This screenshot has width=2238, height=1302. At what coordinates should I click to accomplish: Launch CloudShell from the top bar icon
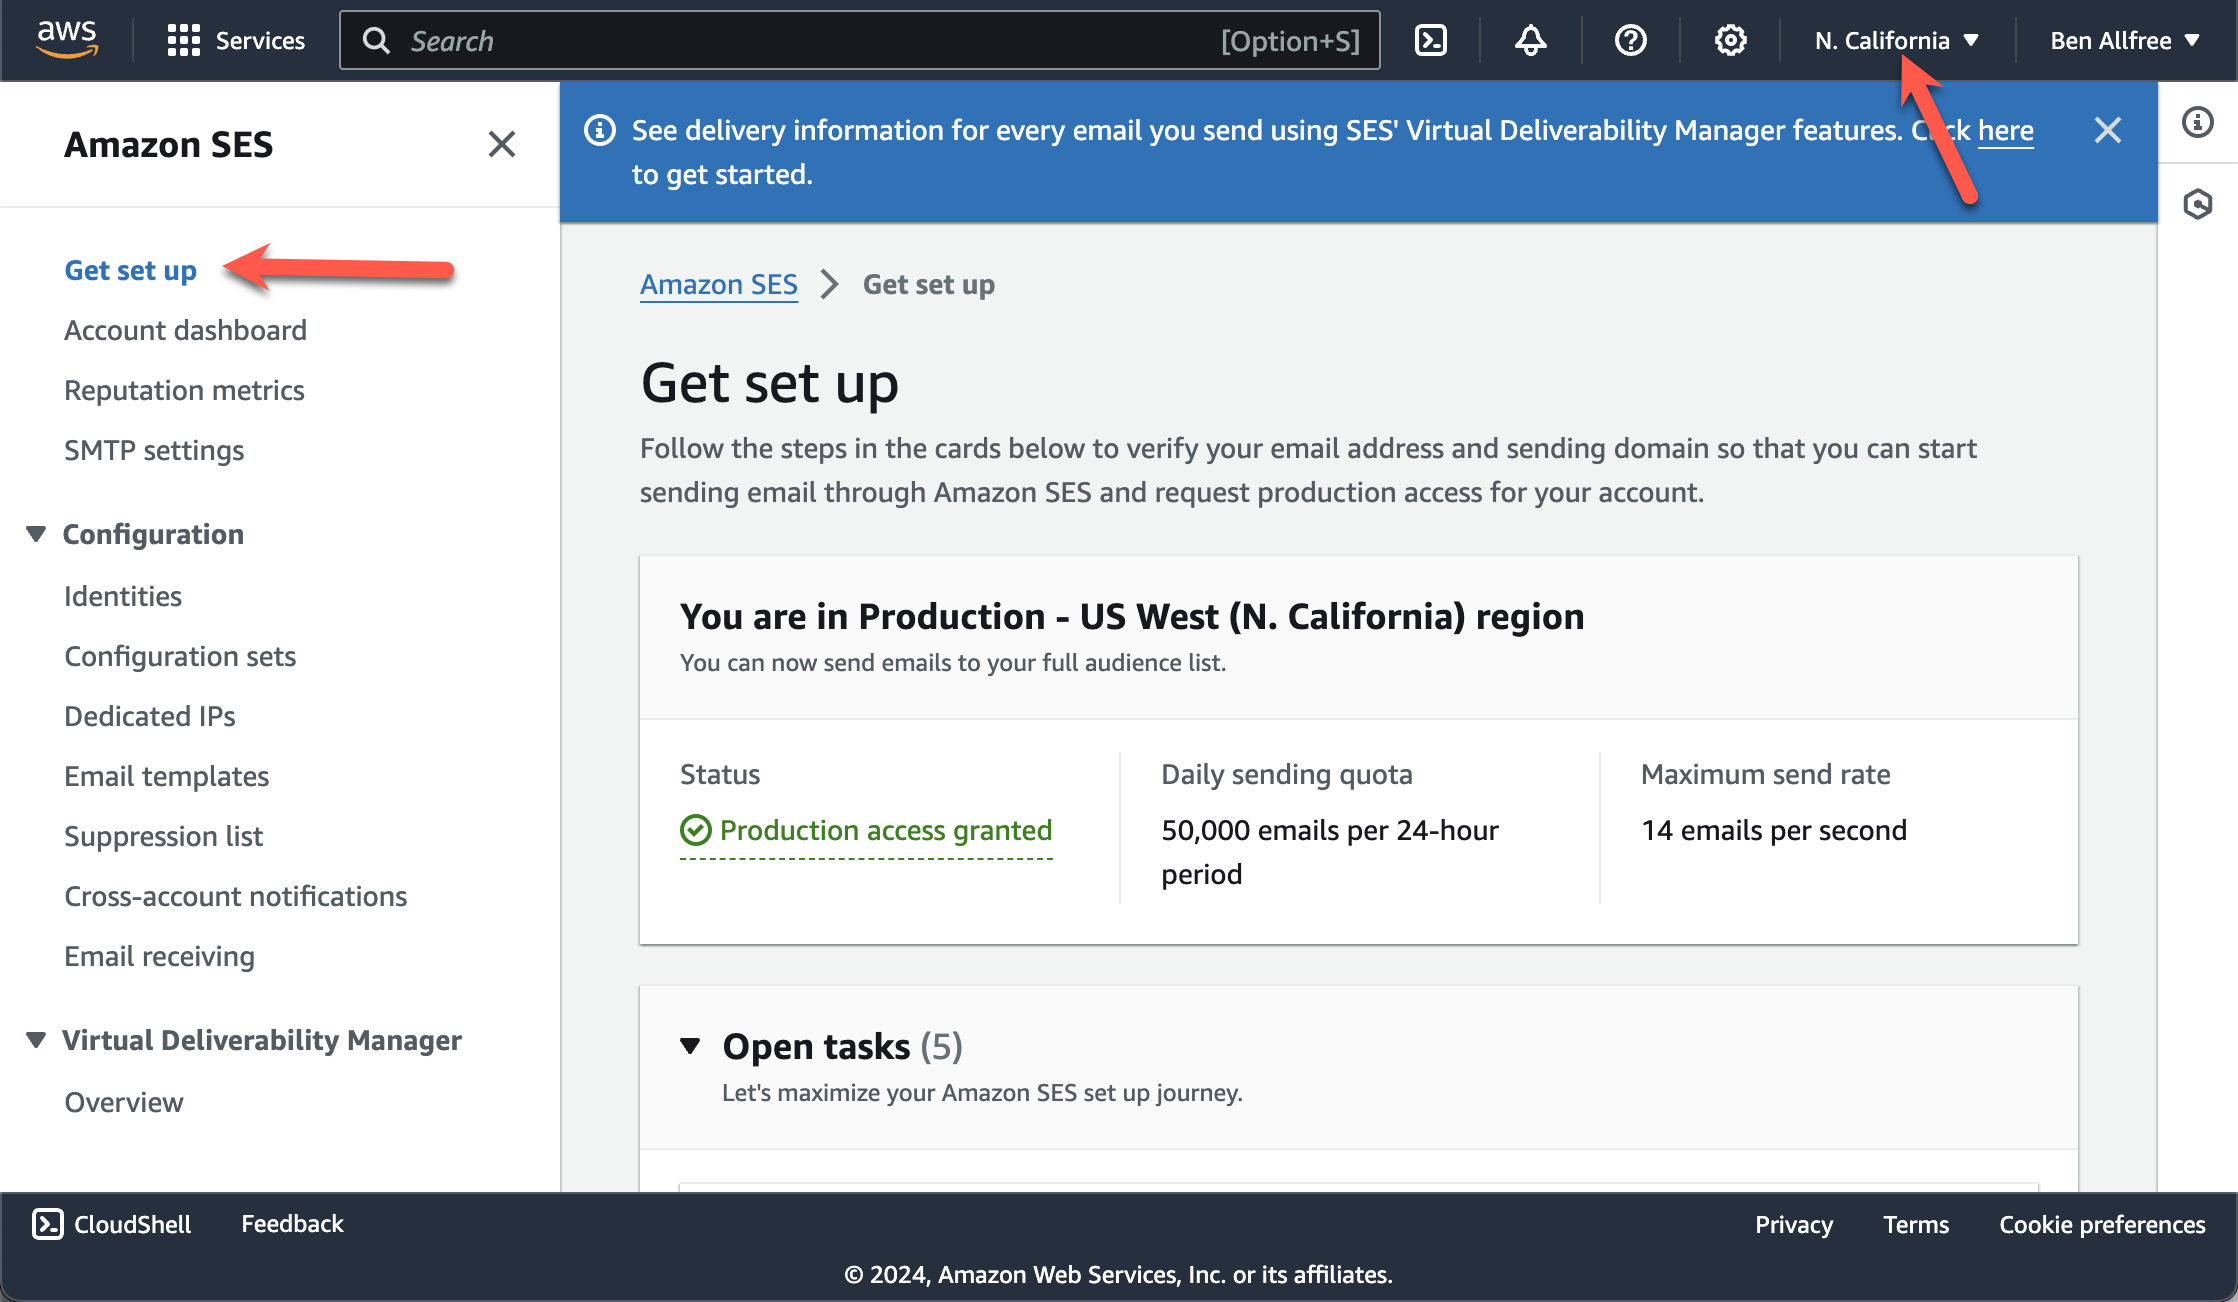pyautogui.click(x=1431, y=40)
